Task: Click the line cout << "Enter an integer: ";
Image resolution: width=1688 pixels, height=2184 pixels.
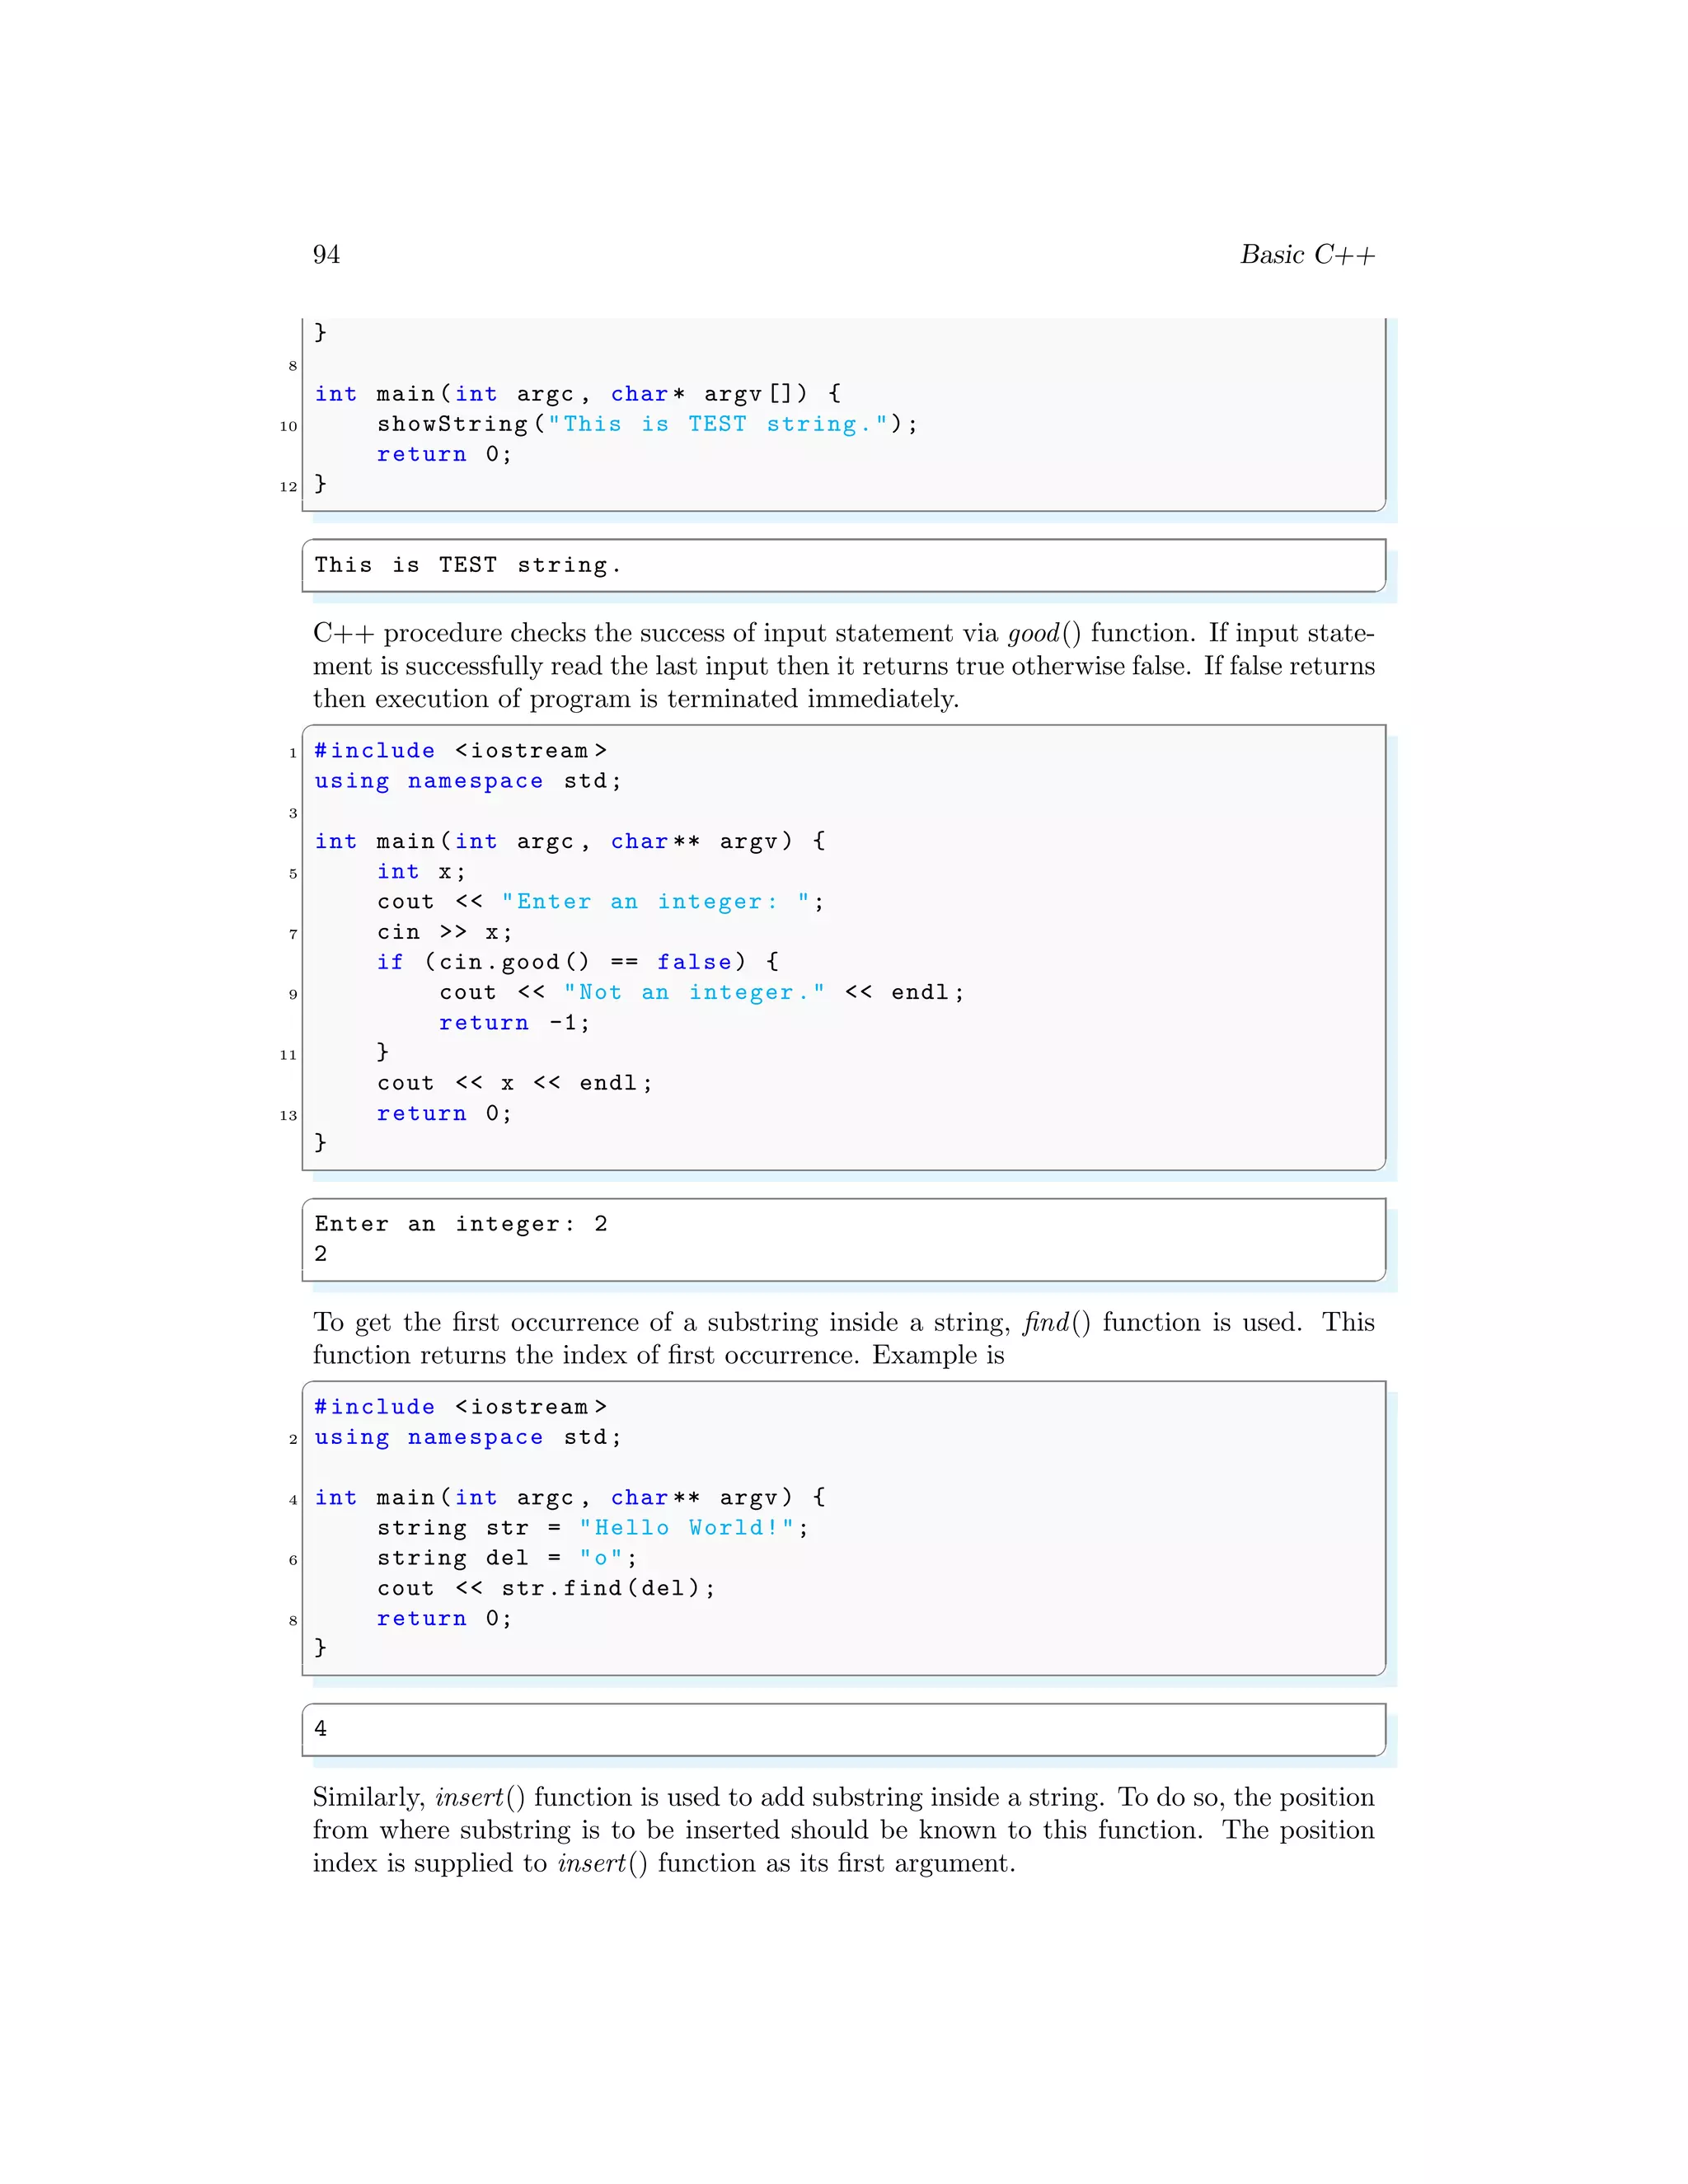Action: point(600,903)
